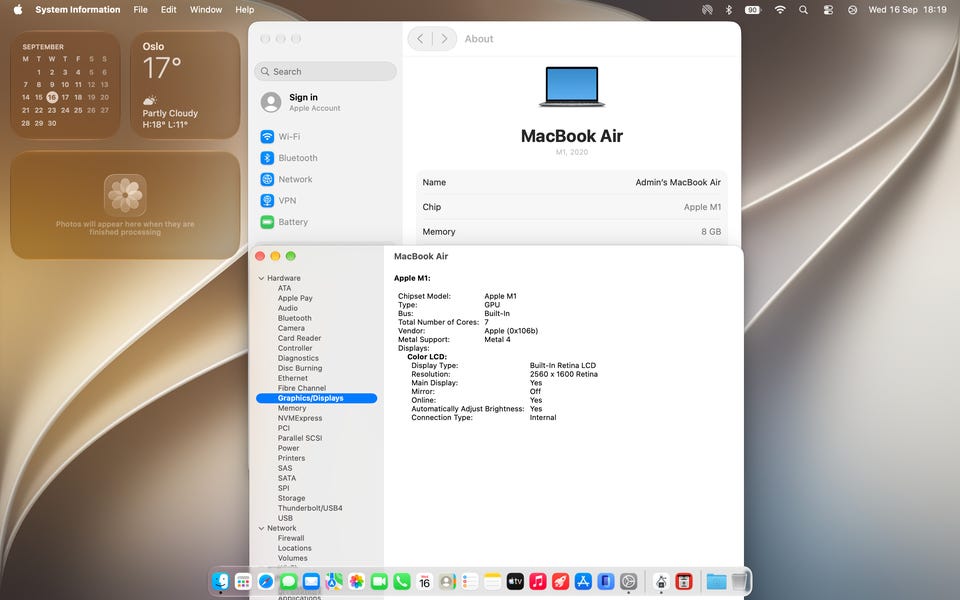The height and width of the screenshot is (600, 960).
Task: Select NVMExpress in hardware list
Action: (300, 418)
